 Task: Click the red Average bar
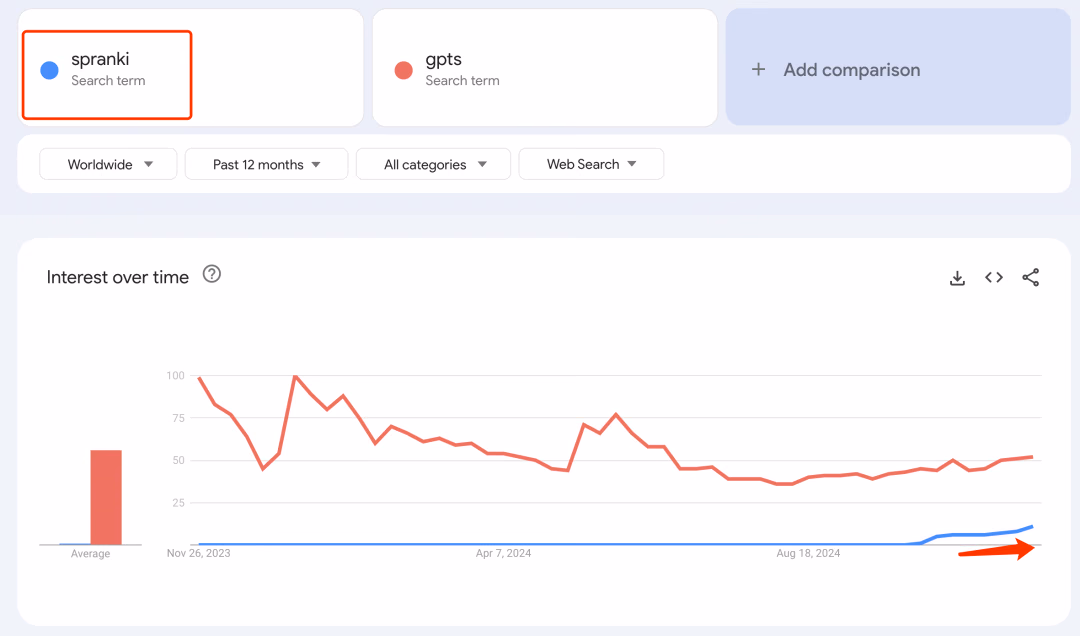point(106,497)
